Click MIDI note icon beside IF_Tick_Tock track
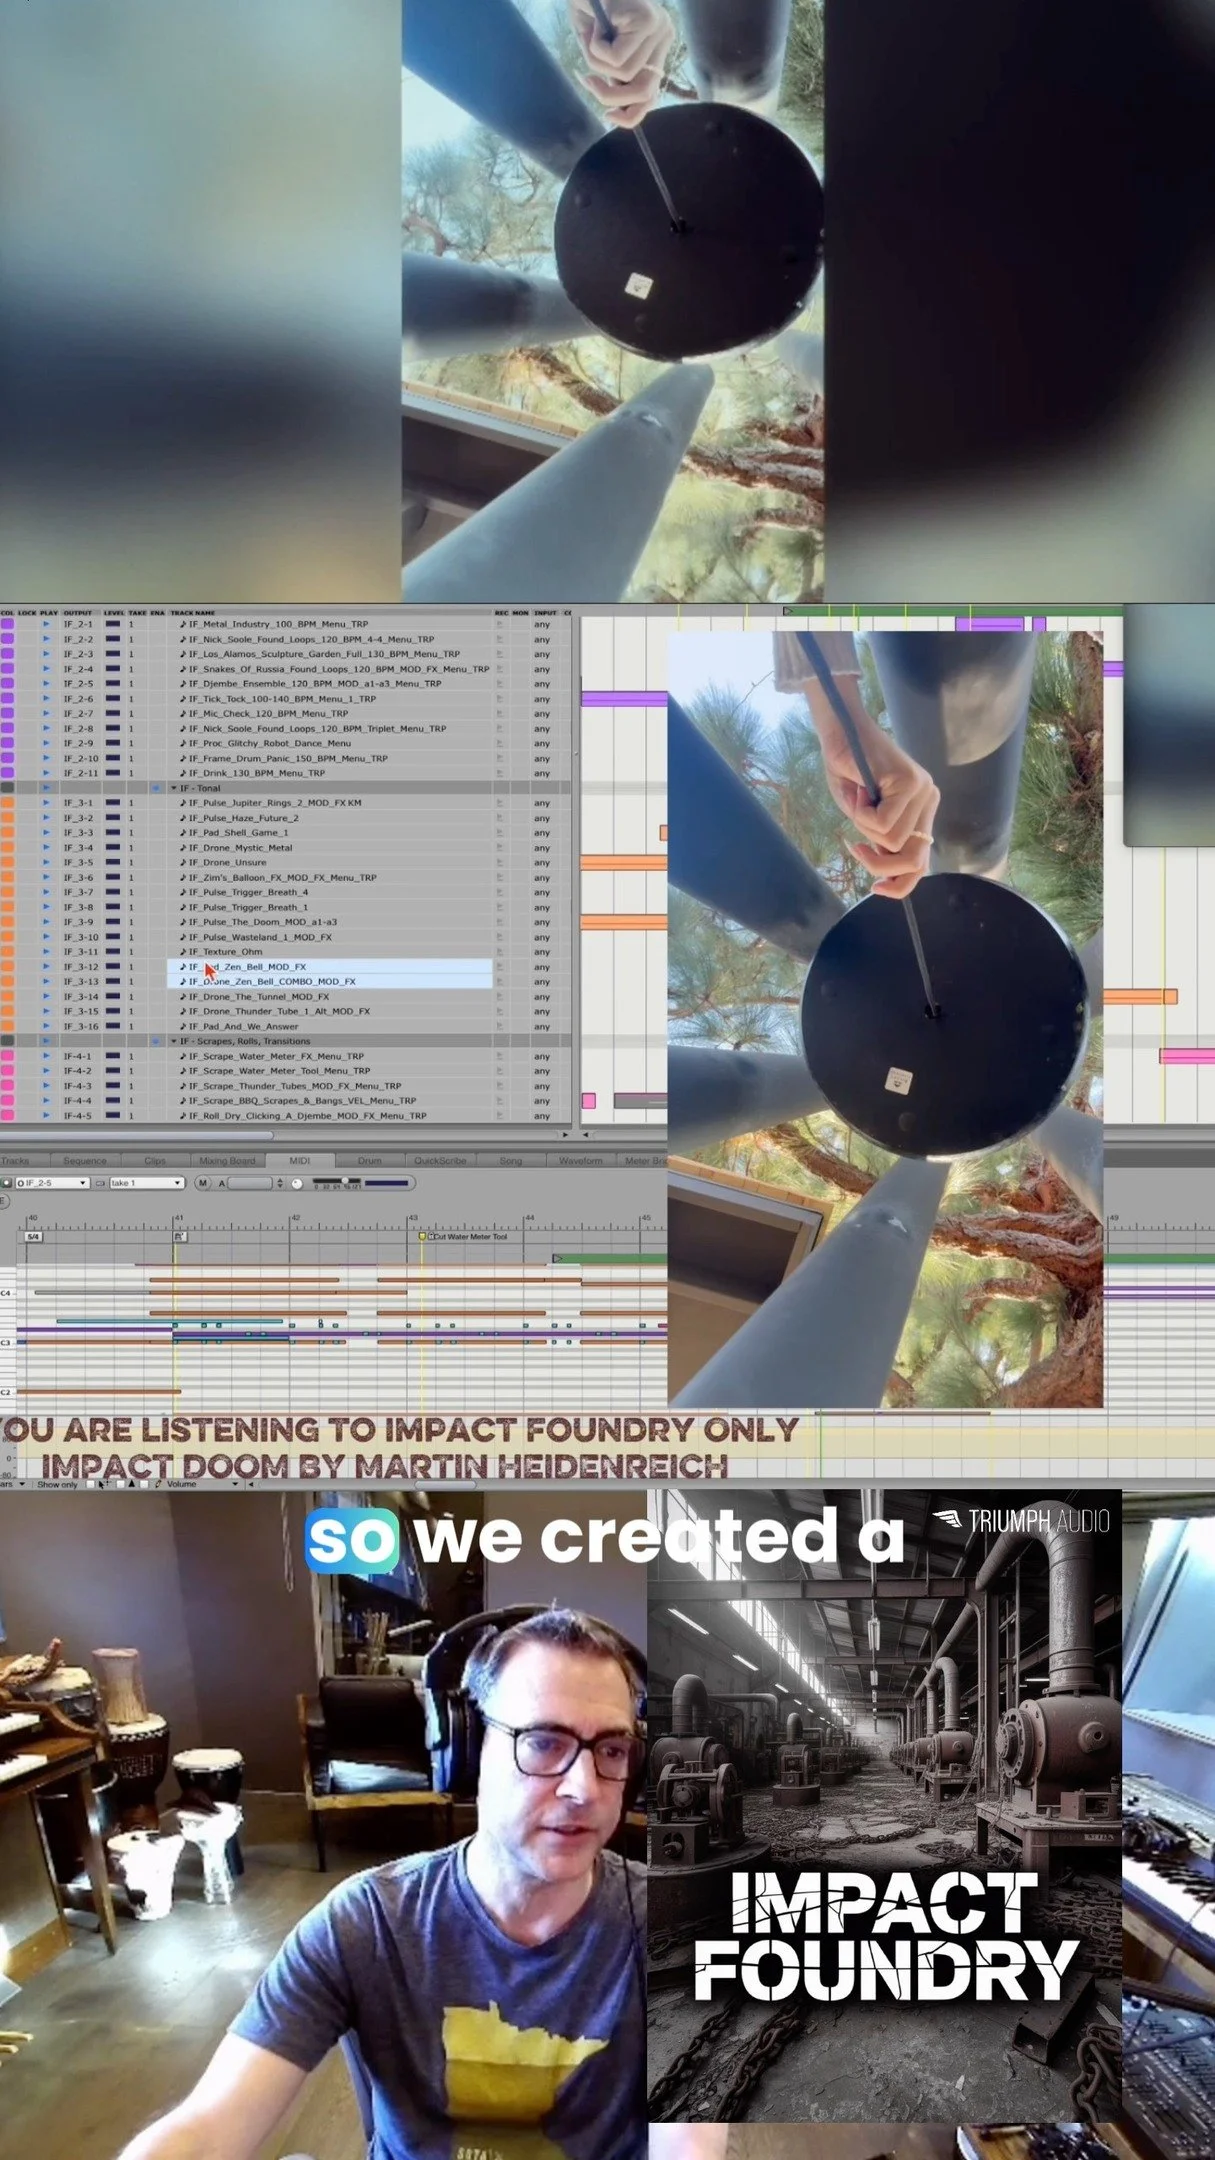Image resolution: width=1215 pixels, height=2160 pixels. [x=183, y=699]
